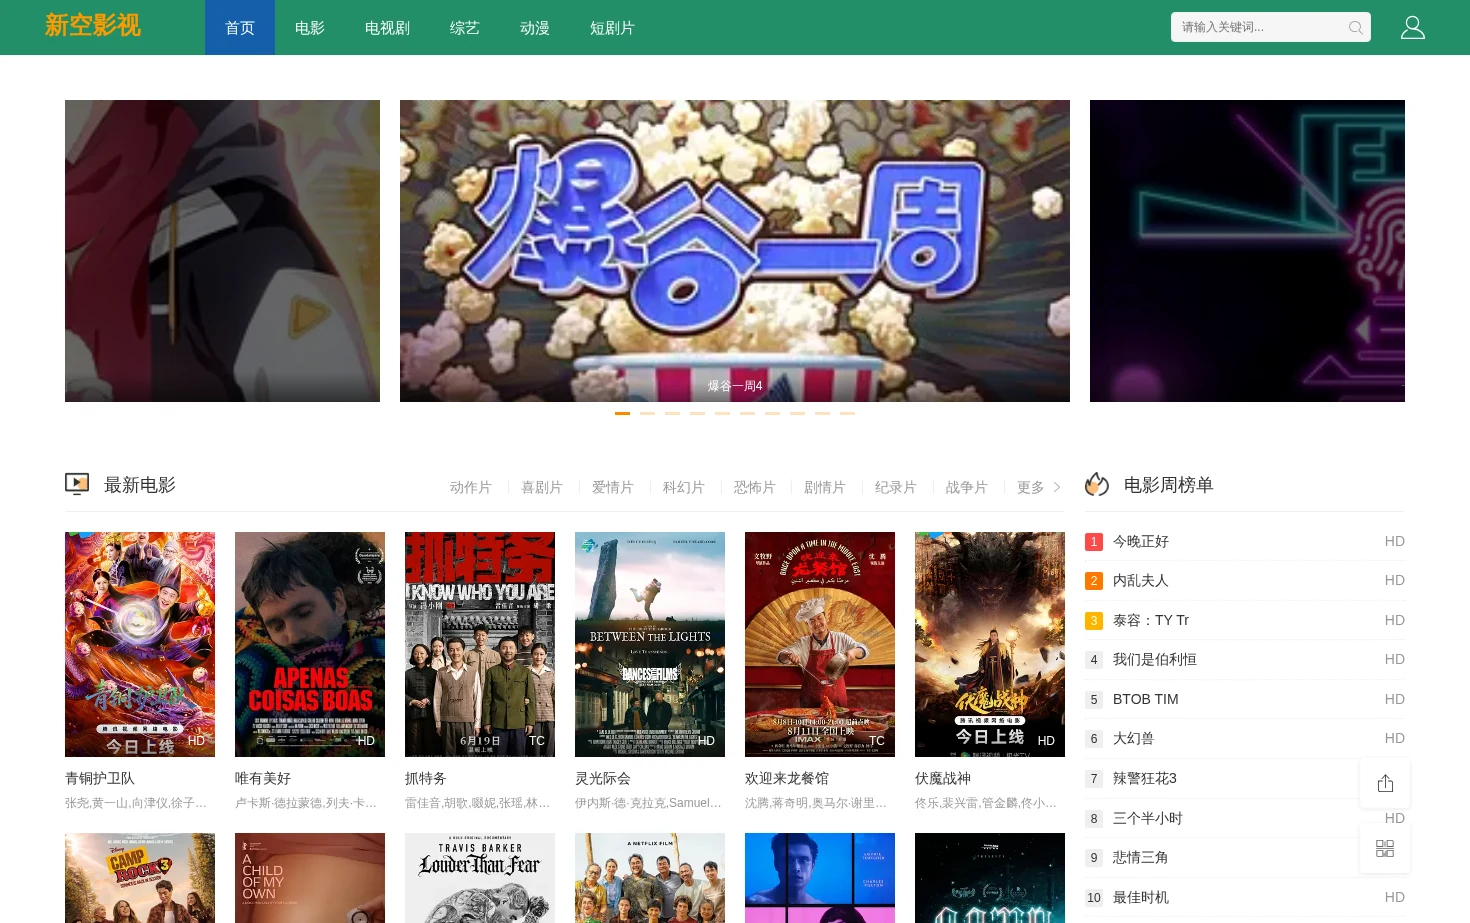Screen dimensions: 1470x923
Task: Open 欢迎来龙餐馆 movie poster
Action: point(820,644)
